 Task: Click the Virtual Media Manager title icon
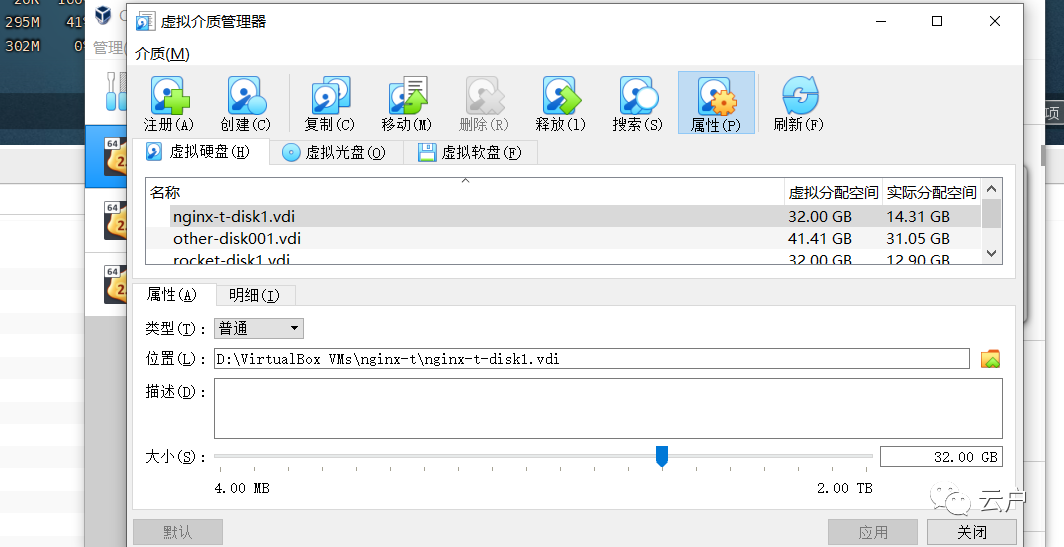[x=145, y=22]
